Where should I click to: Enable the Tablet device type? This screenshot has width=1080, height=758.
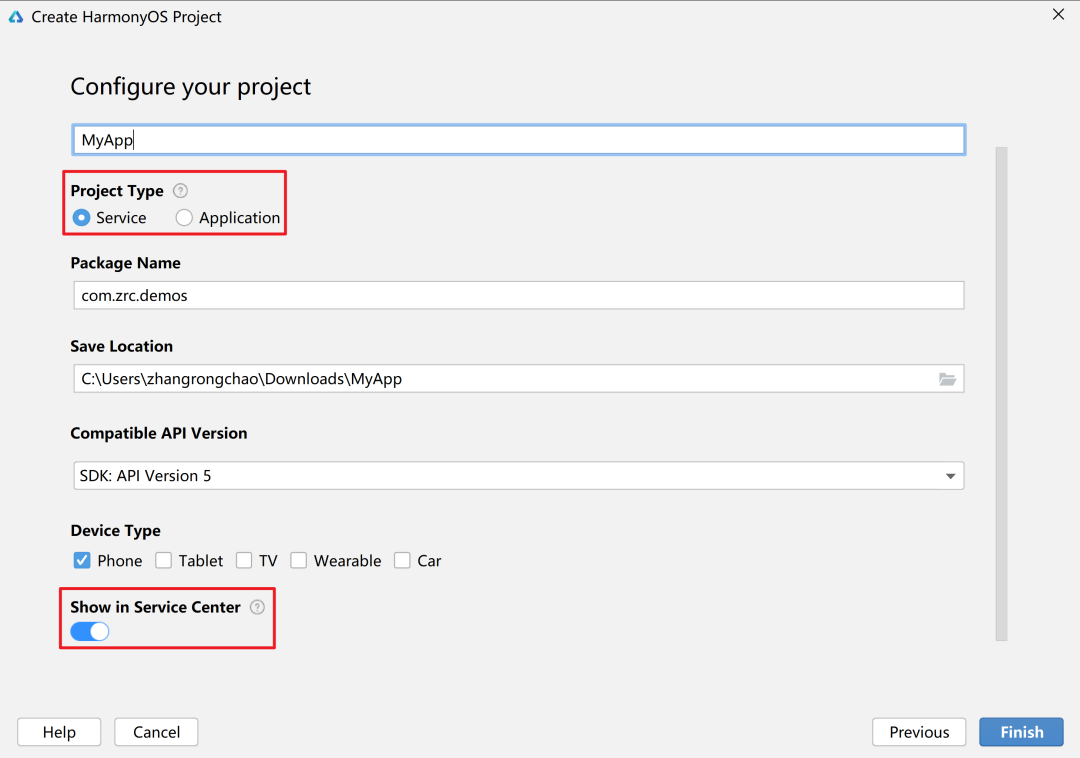pyautogui.click(x=164, y=561)
